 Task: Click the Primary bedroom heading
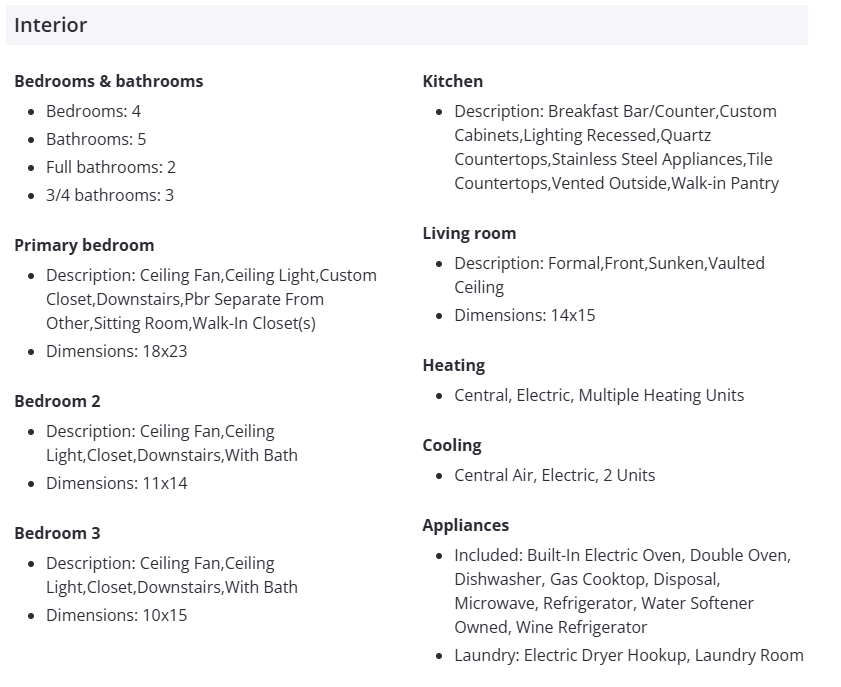tap(84, 245)
